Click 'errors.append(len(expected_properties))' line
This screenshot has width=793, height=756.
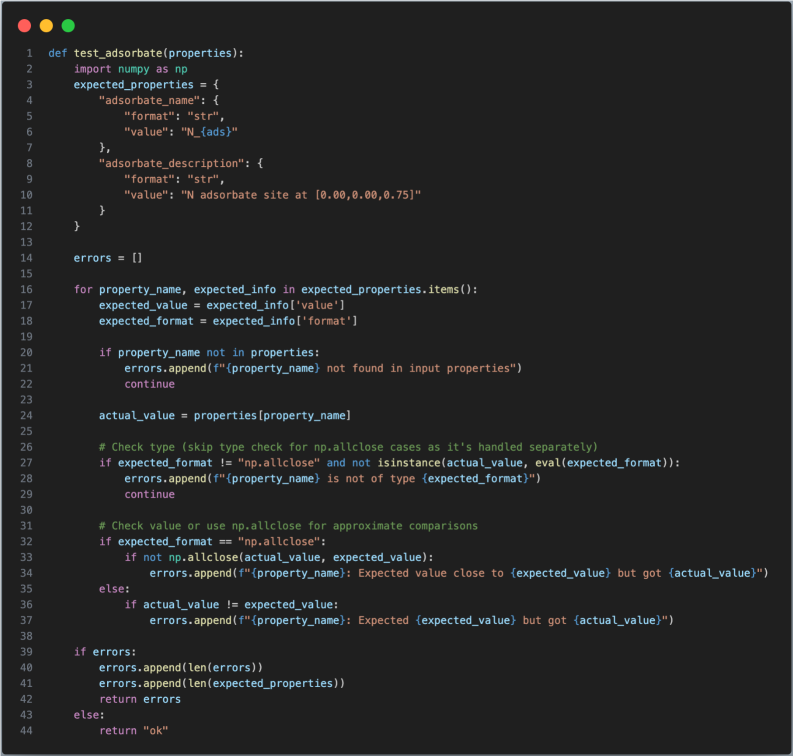point(222,683)
